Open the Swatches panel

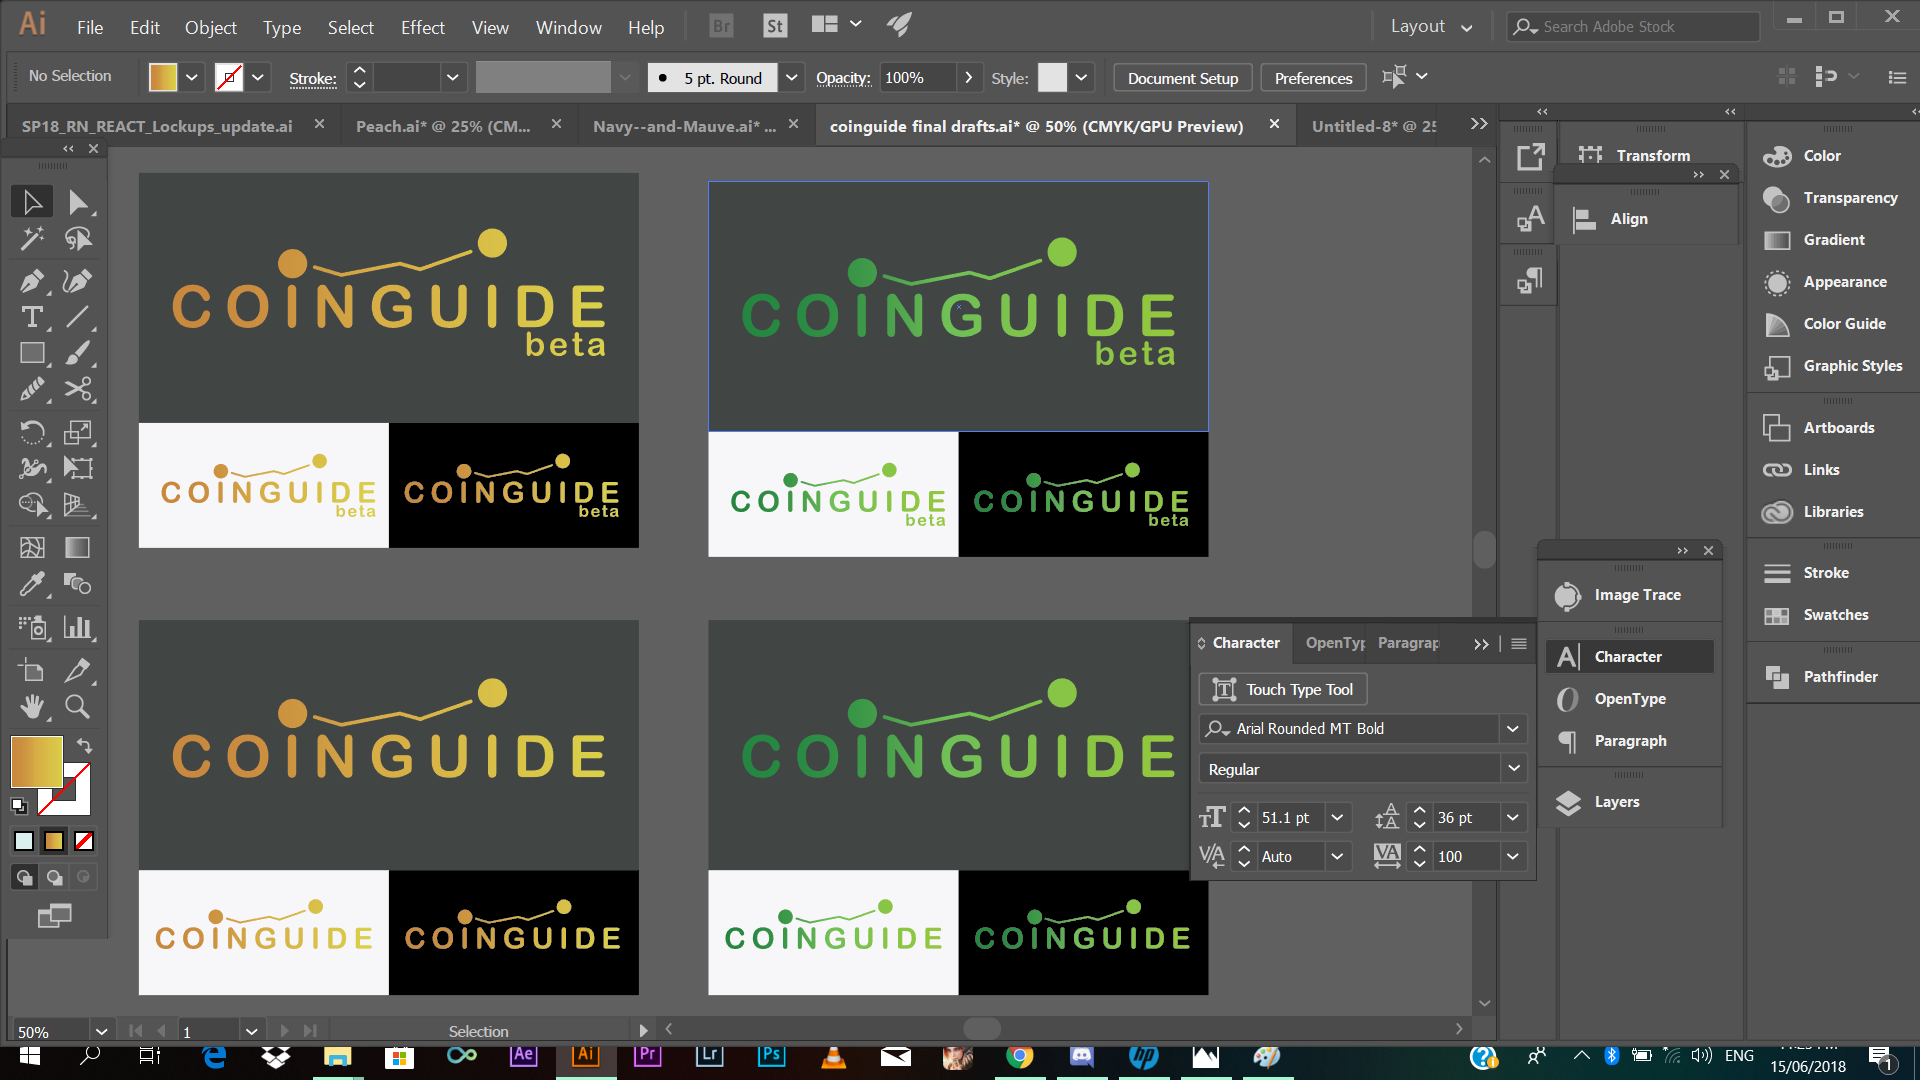click(1836, 615)
